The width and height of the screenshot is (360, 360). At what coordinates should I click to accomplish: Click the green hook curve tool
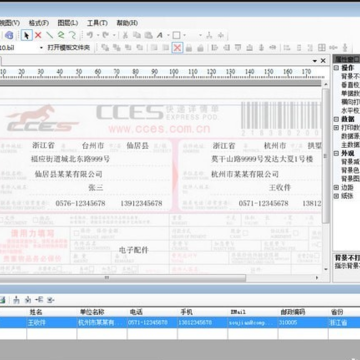click(72, 35)
